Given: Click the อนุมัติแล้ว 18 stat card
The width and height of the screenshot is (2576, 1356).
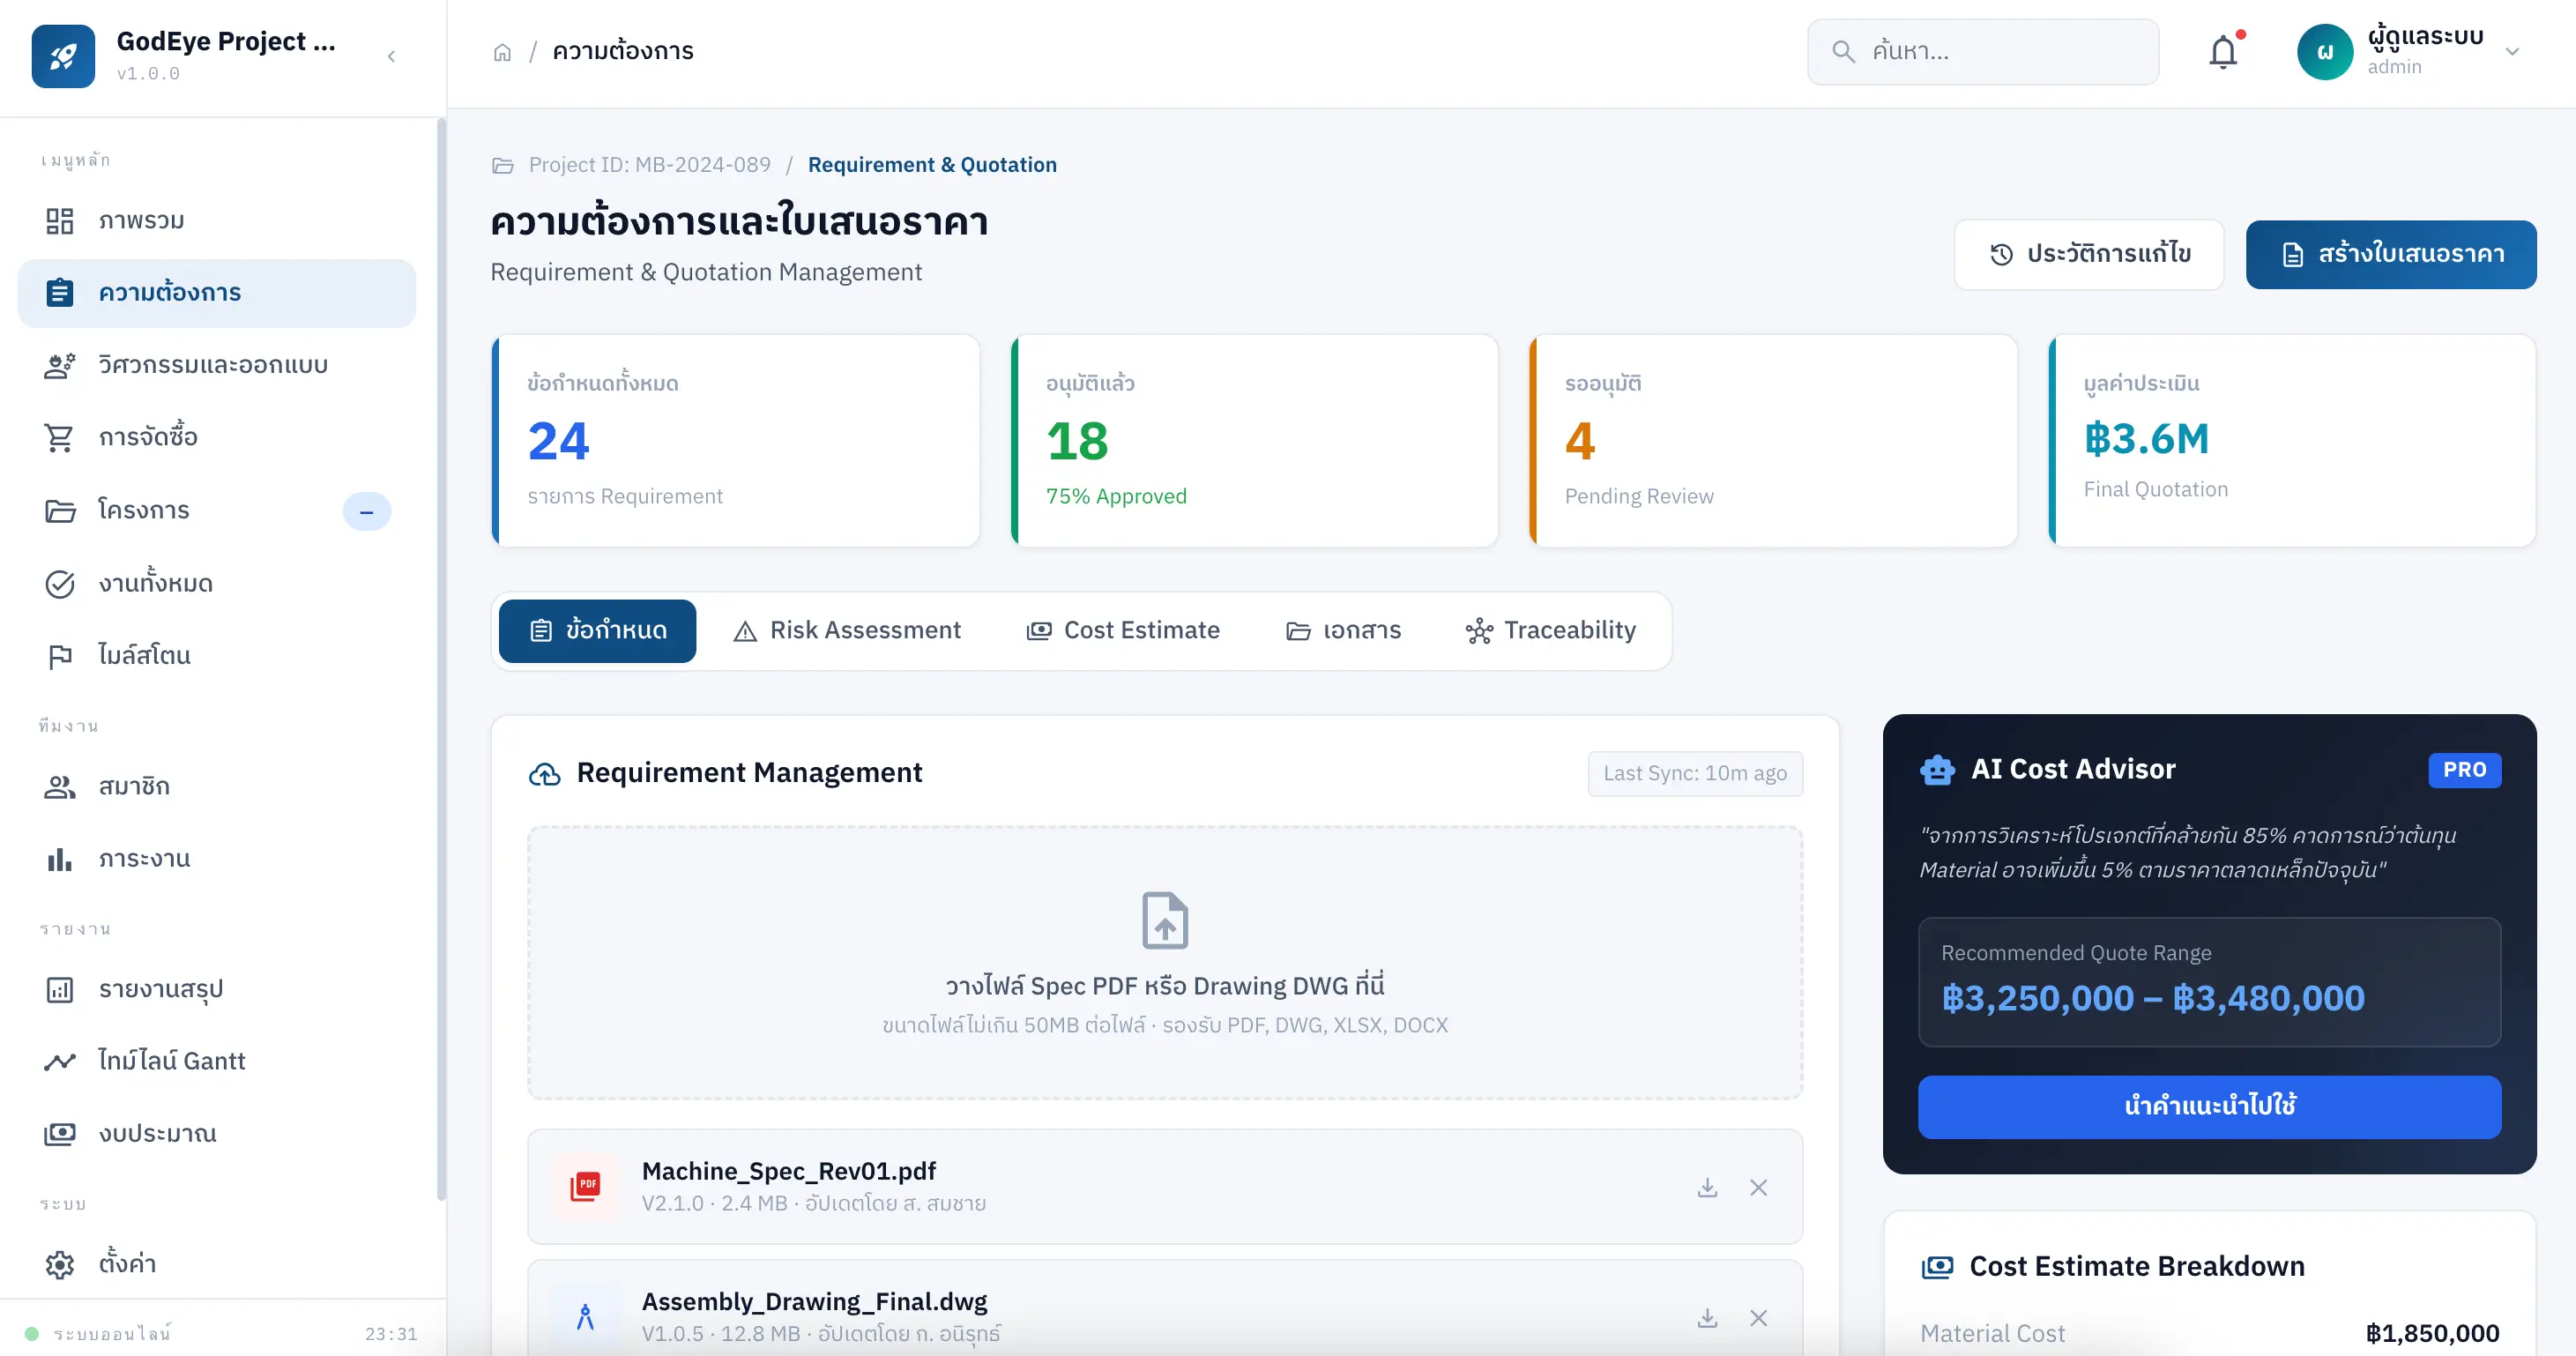Looking at the screenshot, I should coord(1254,440).
